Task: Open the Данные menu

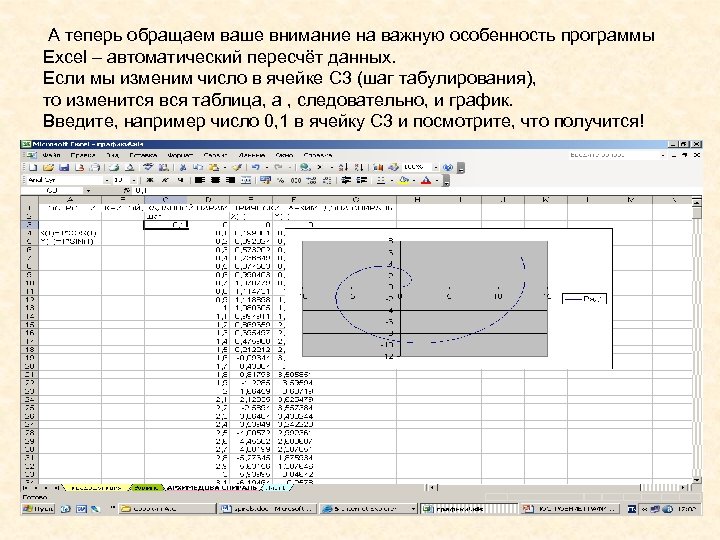Action: (x=252, y=156)
